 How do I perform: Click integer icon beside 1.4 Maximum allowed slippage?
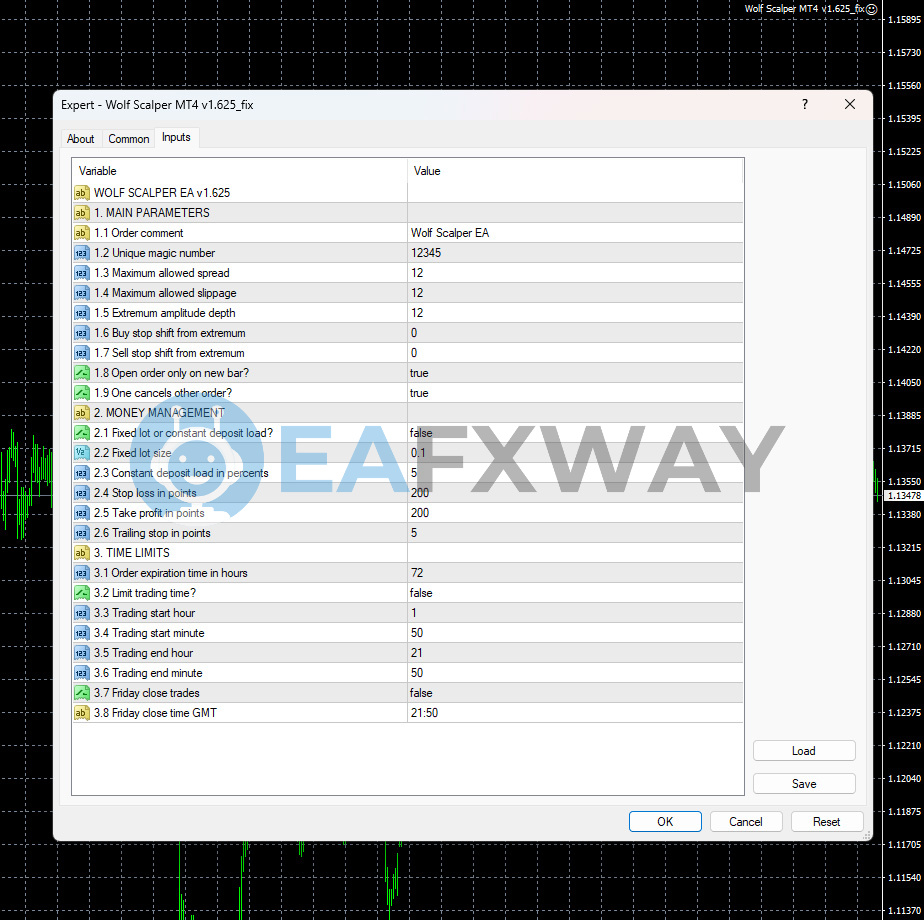pyautogui.click(x=81, y=293)
